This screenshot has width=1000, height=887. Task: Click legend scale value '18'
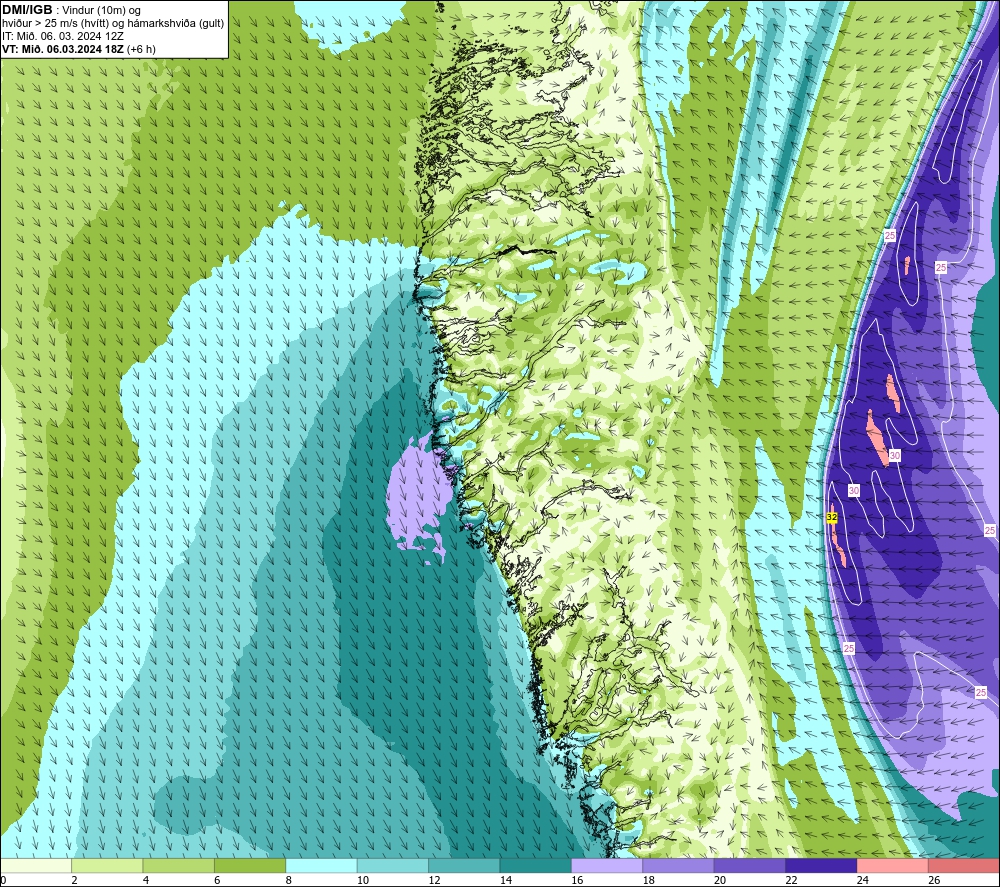coord(649,880)
